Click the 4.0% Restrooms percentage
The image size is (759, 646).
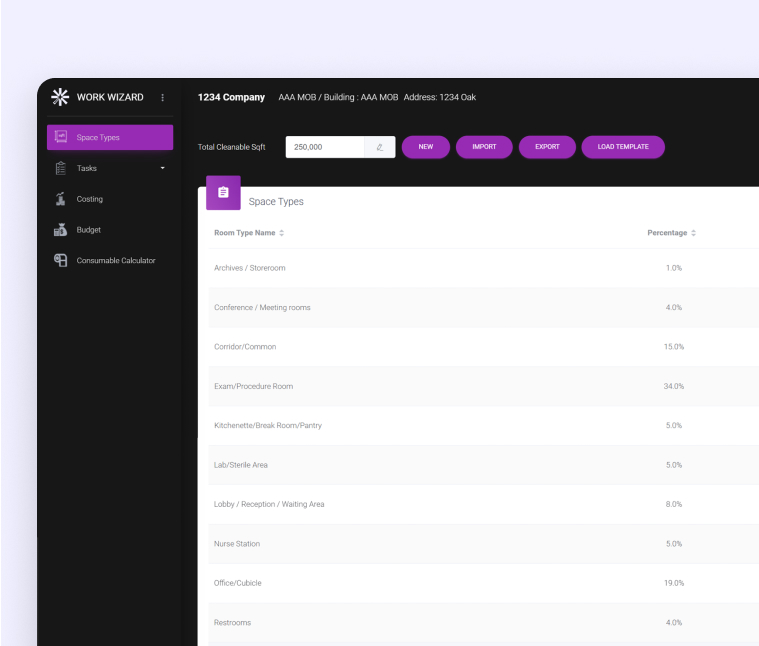674,622
